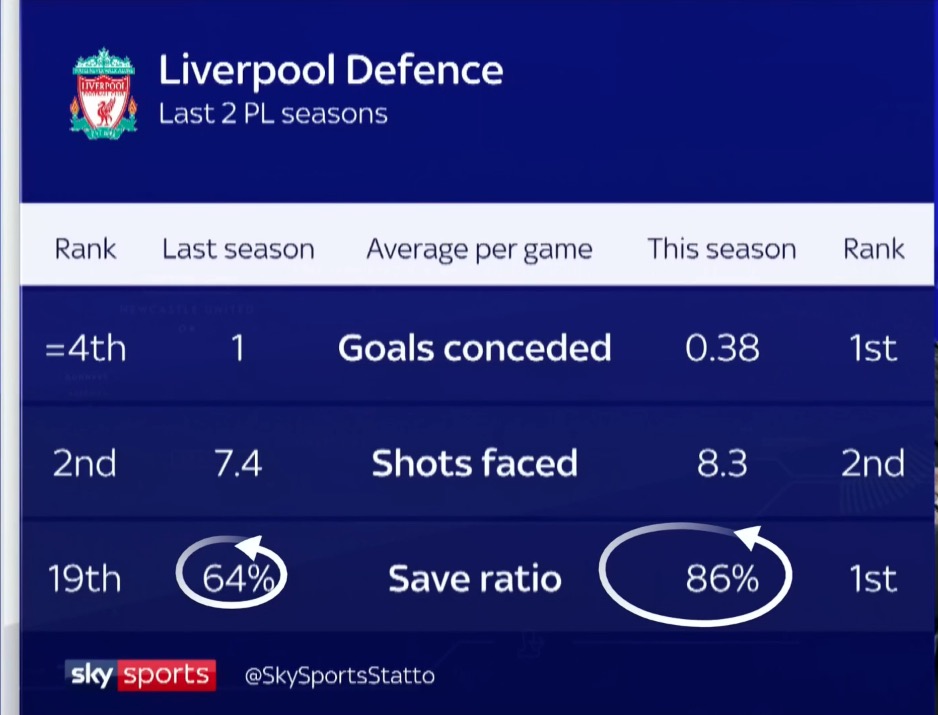Click the Last 2 PL seasons subtitle
The height and width of the screenshot is (715, 938).
[x=273, y=114]
